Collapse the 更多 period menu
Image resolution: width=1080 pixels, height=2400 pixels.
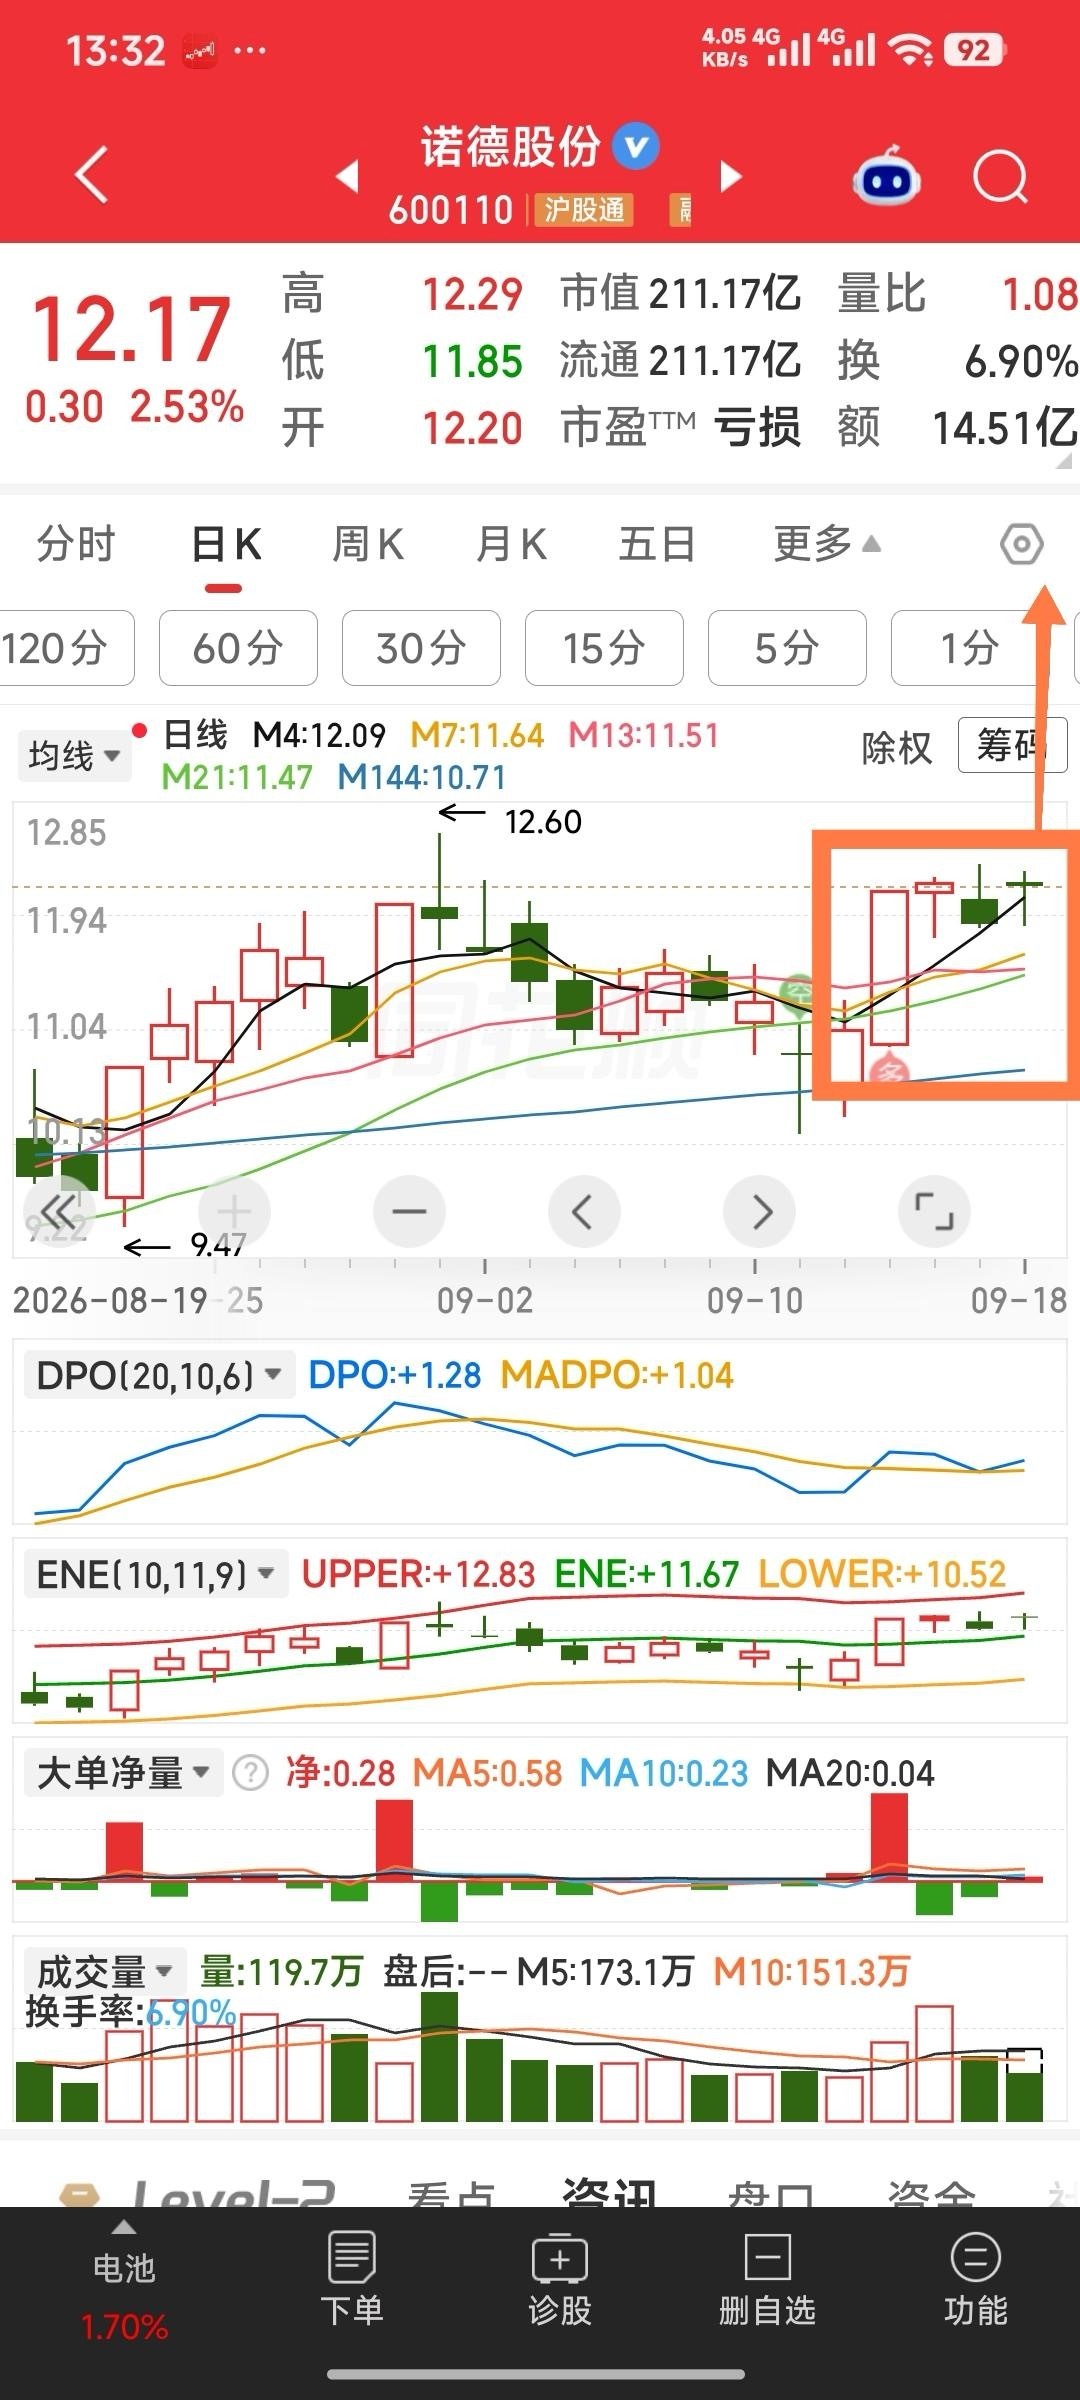(827, 544)
